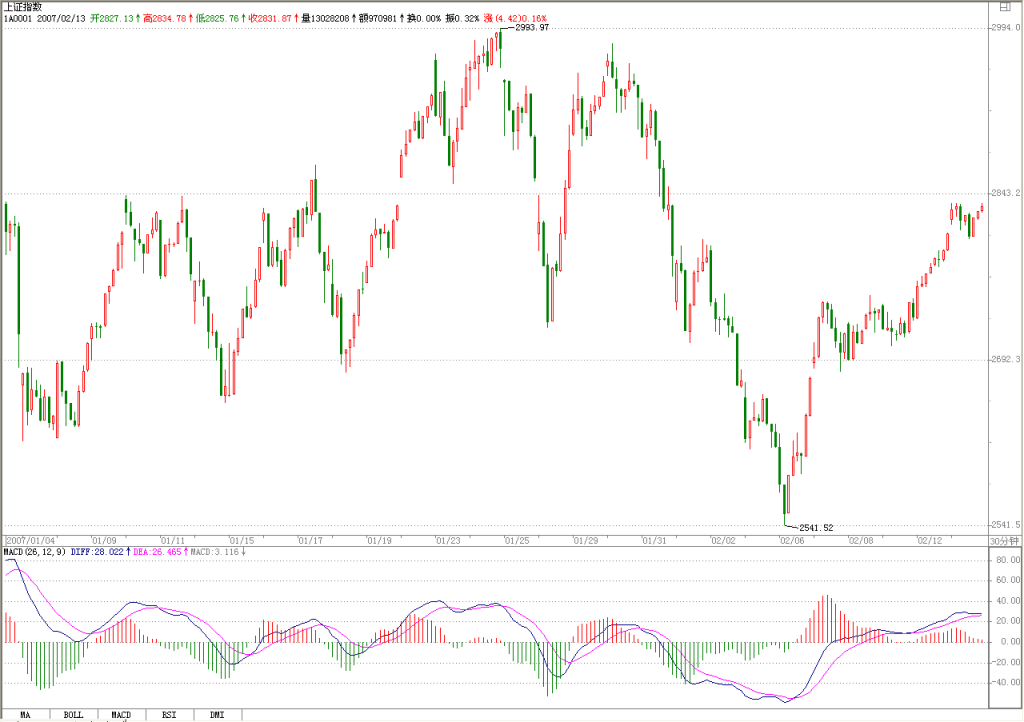Open the DMI indicator tab
Viewport: 1024px width, 722px height.
coord(217,715)
